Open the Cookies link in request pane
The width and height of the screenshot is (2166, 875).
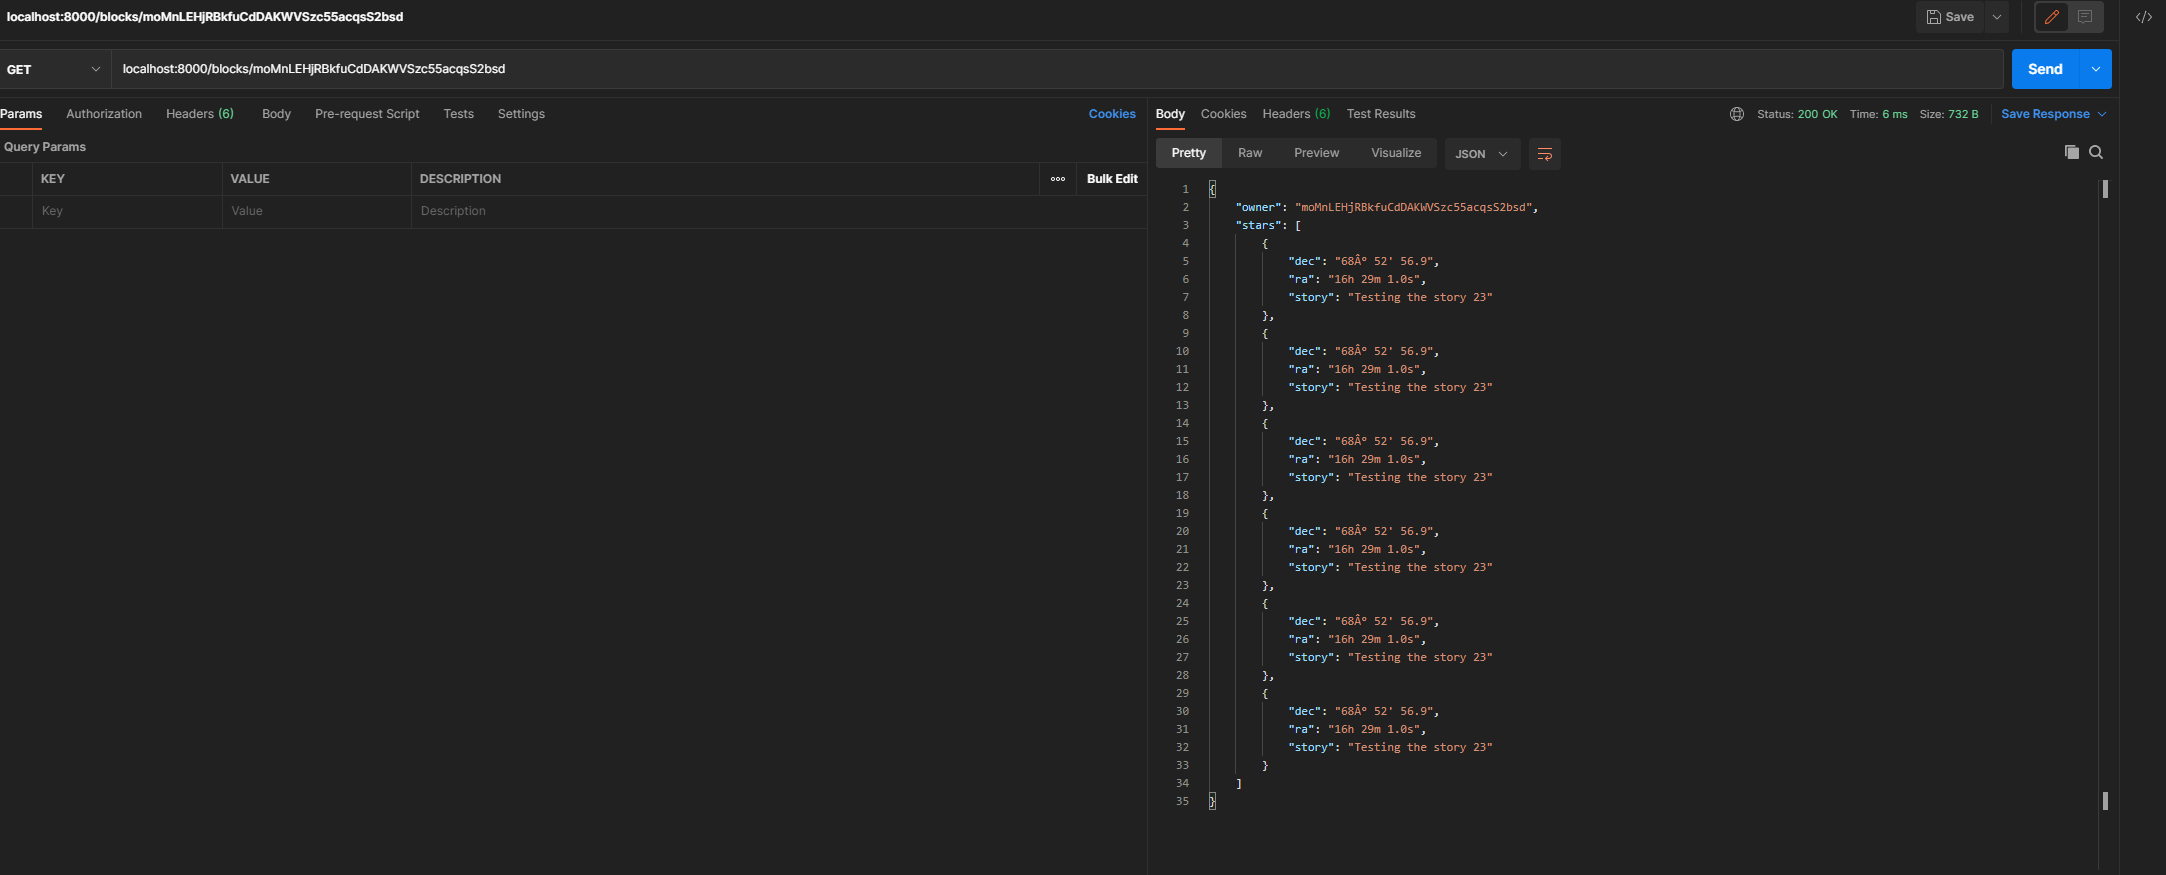[1112, 114]
